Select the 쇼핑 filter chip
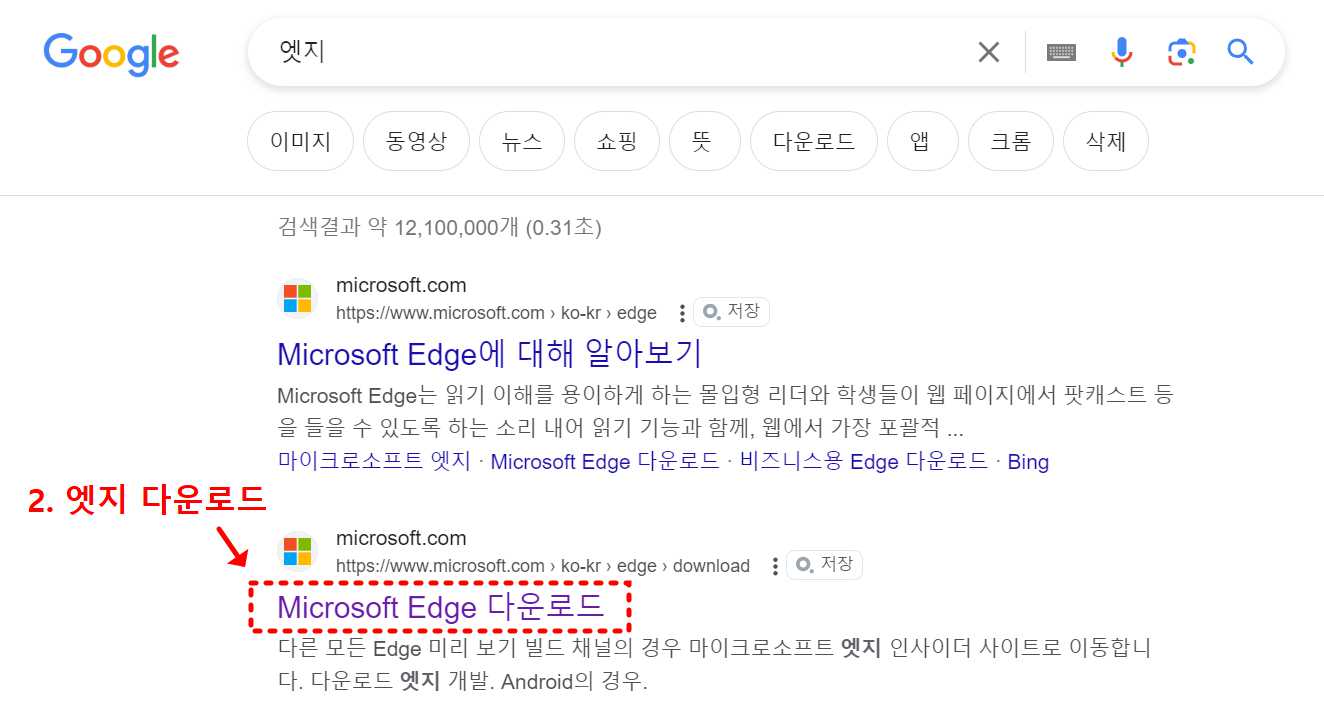Viewport: 1324px width, 723px height. click(616, 141)
